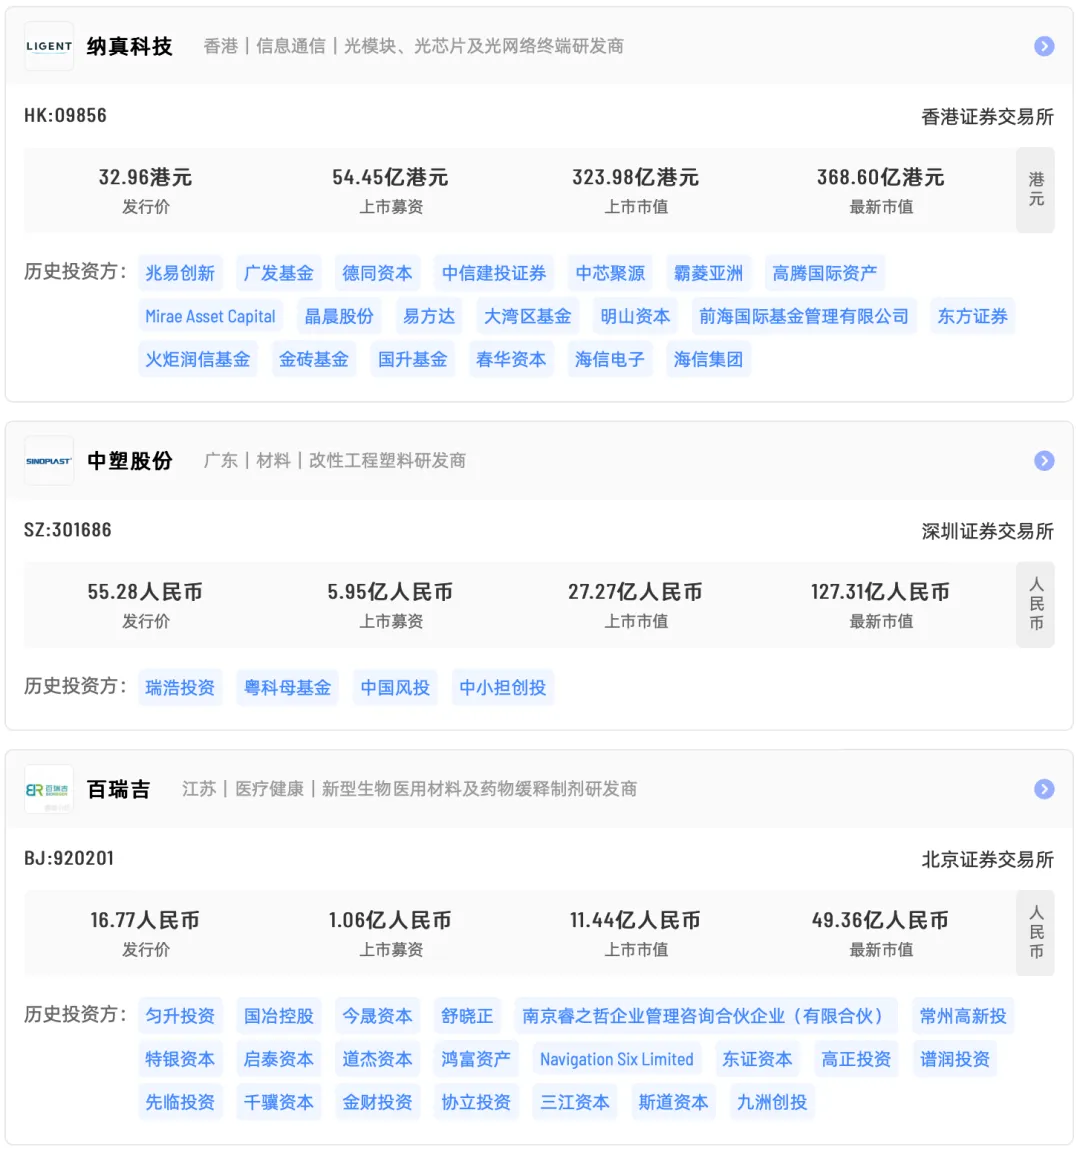
Task: Select investor tag 霸菱亚洲
Action: point(708,273)
